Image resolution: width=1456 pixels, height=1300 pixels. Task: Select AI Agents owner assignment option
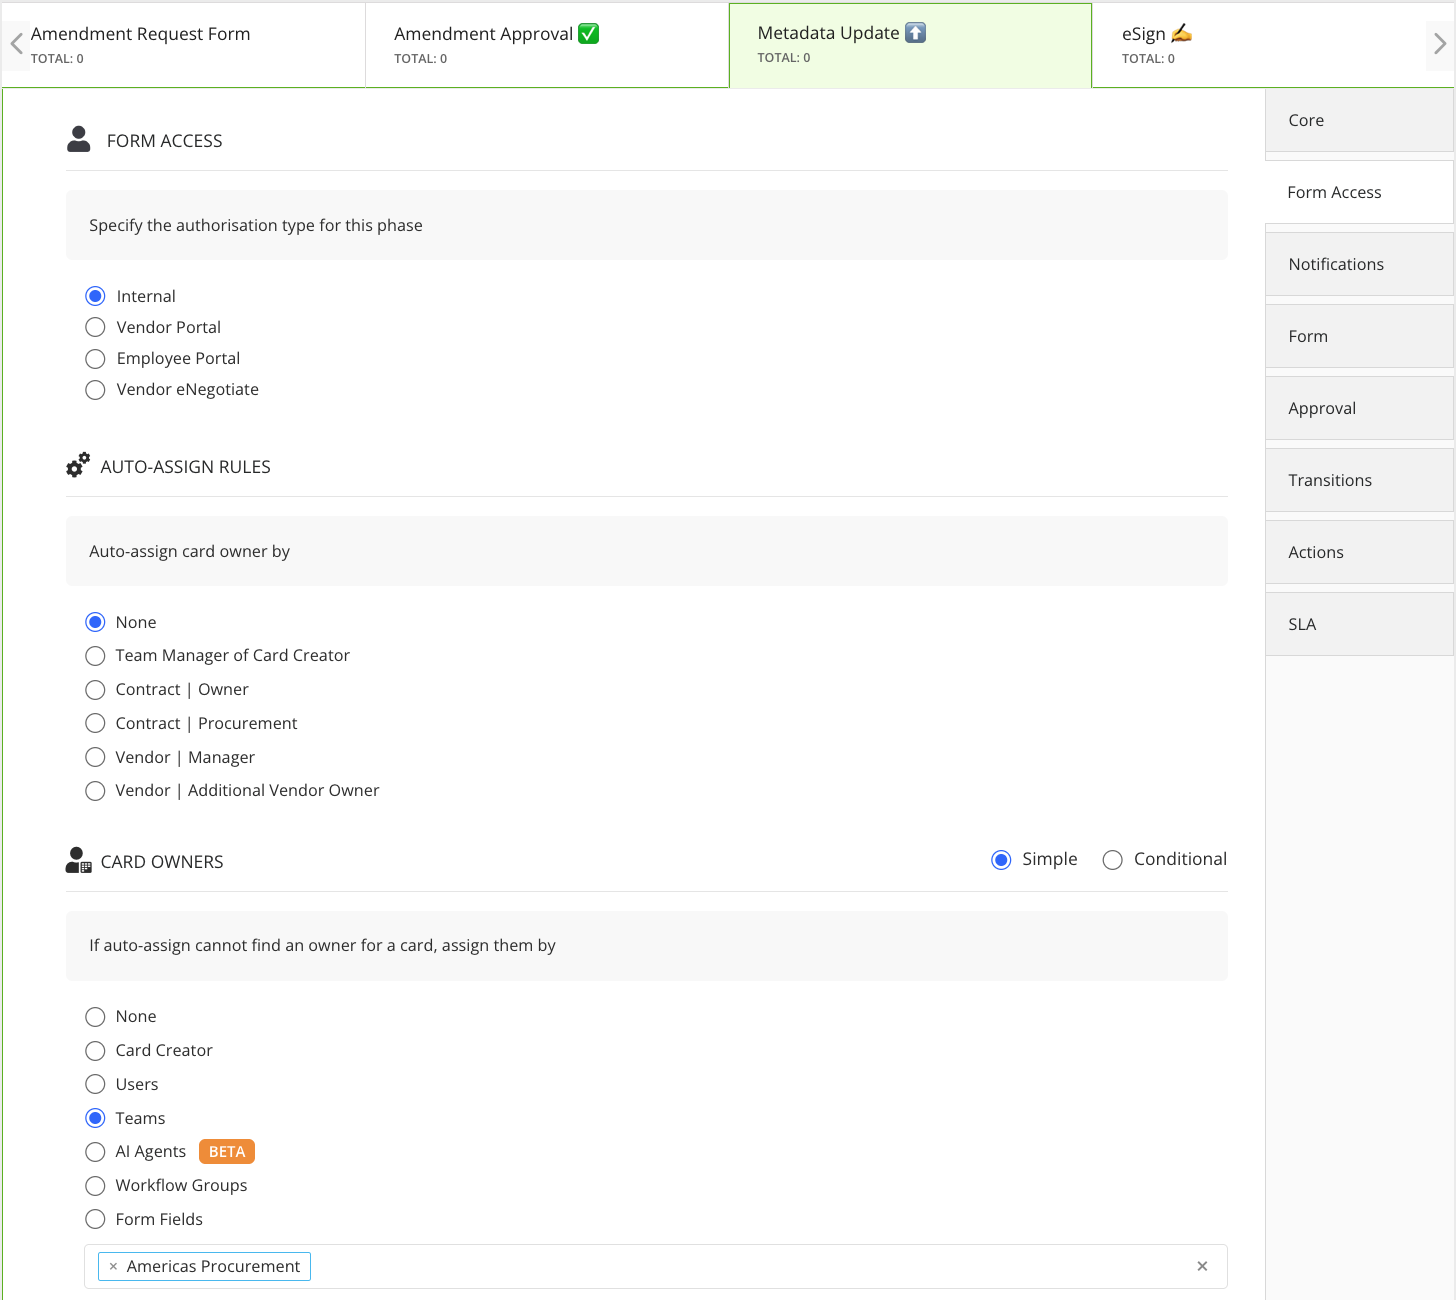pyautogui.click(x=95, y=1151)
